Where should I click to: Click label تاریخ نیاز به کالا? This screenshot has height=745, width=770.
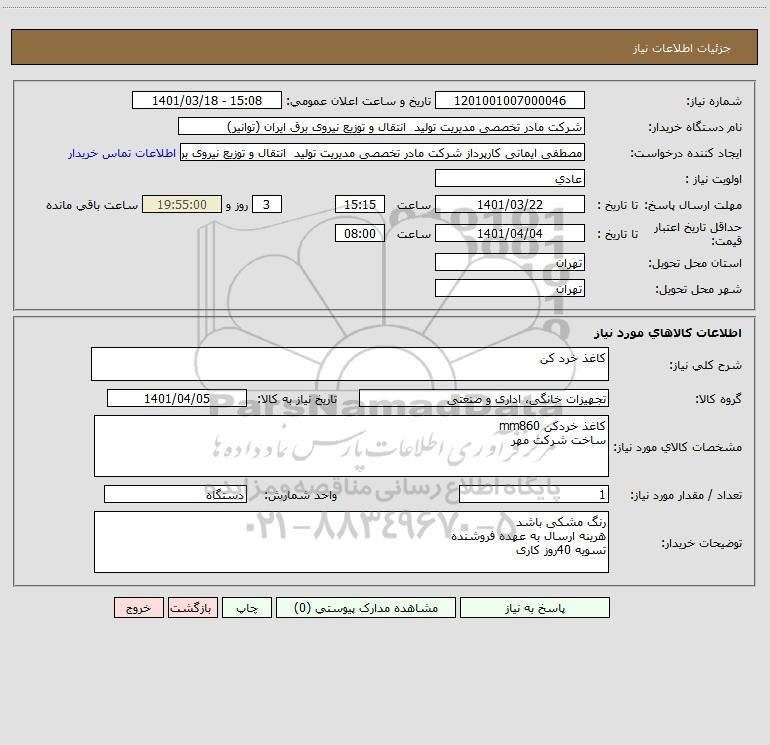pyautogui.click(x=298, y=399)
